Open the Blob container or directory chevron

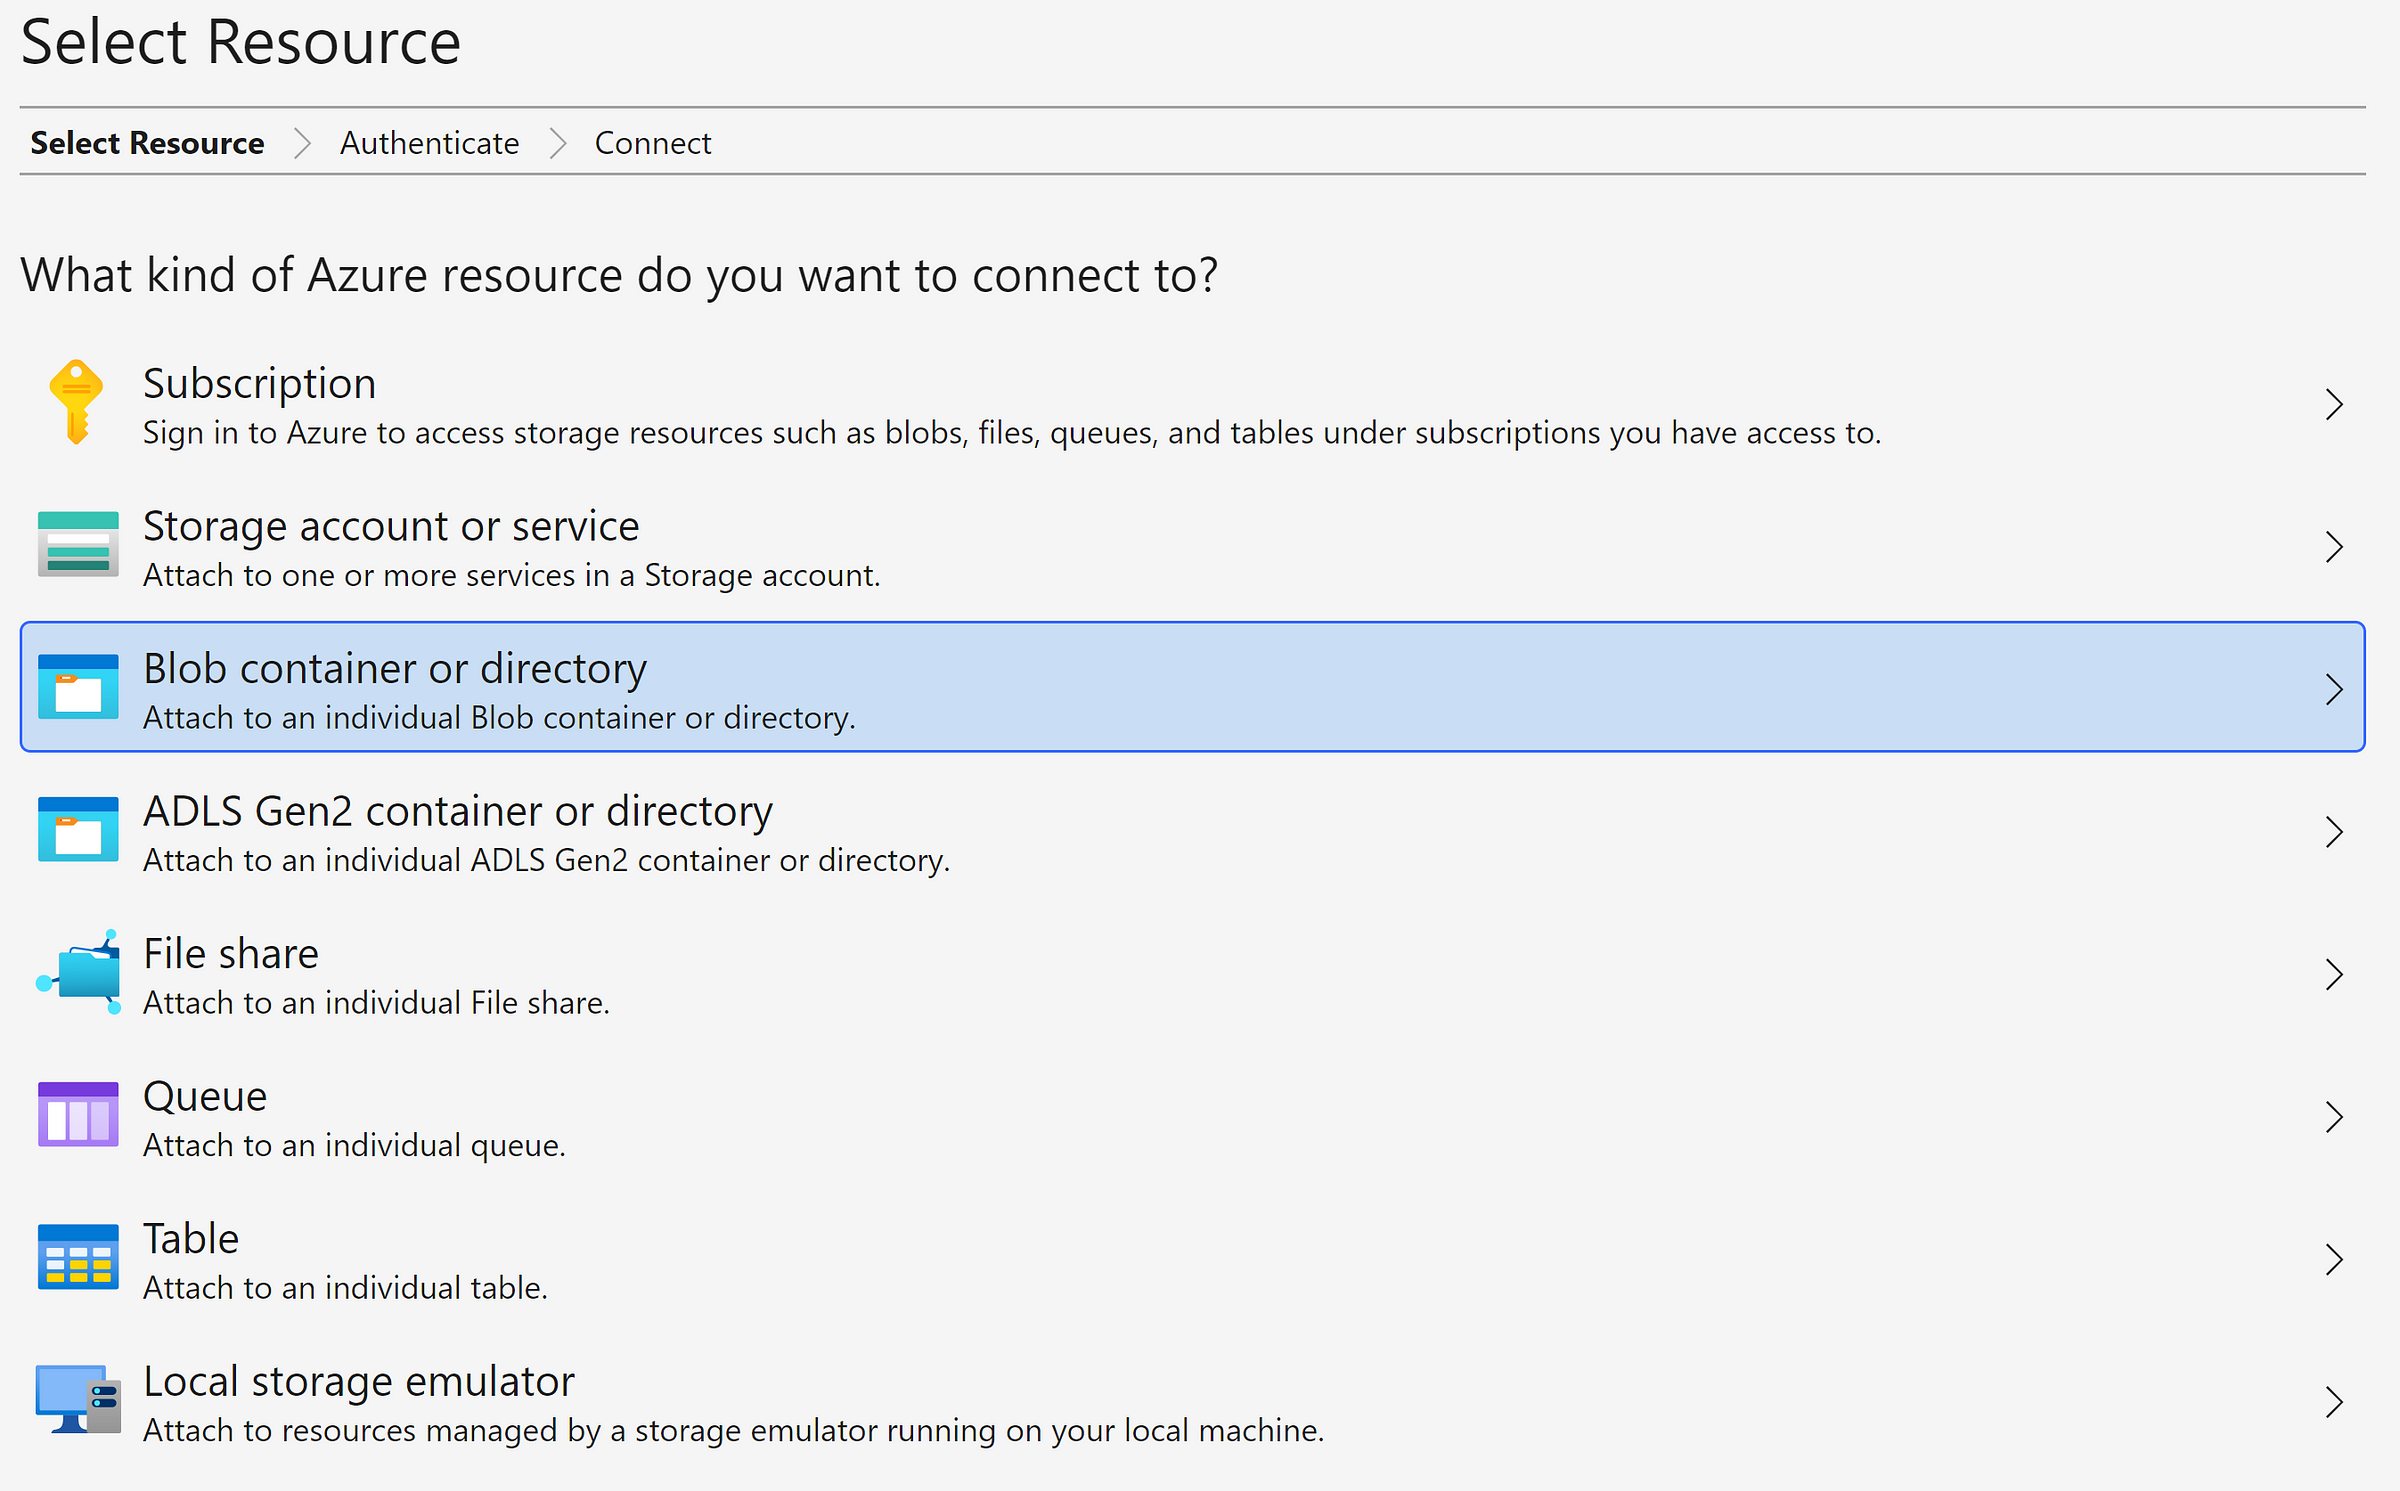(2334, 689)
